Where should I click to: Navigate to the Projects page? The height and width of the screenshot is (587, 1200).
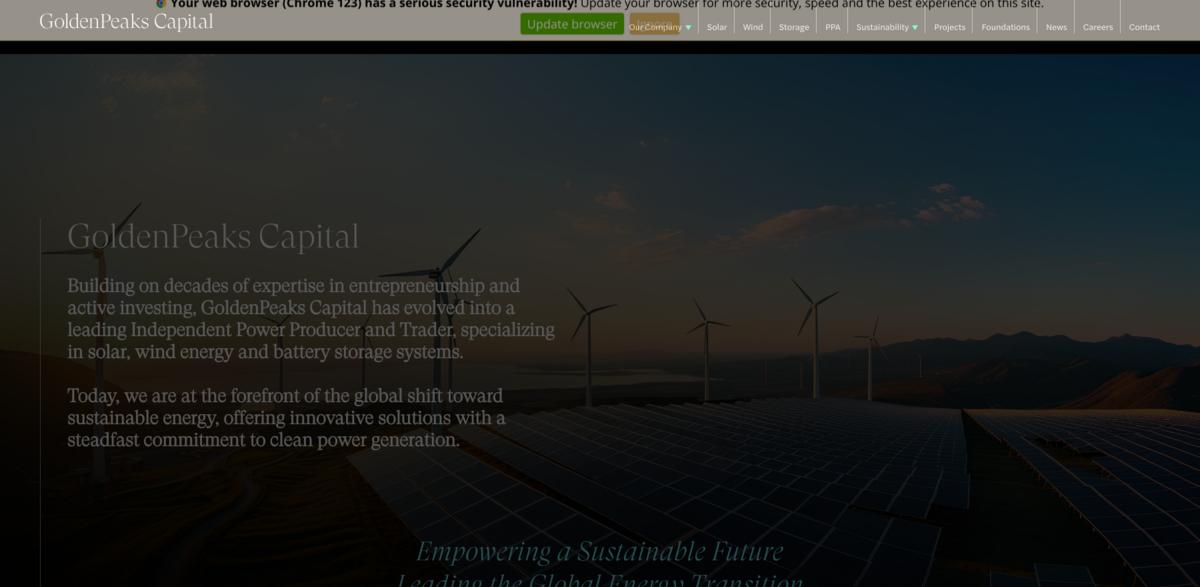point(949,27)
